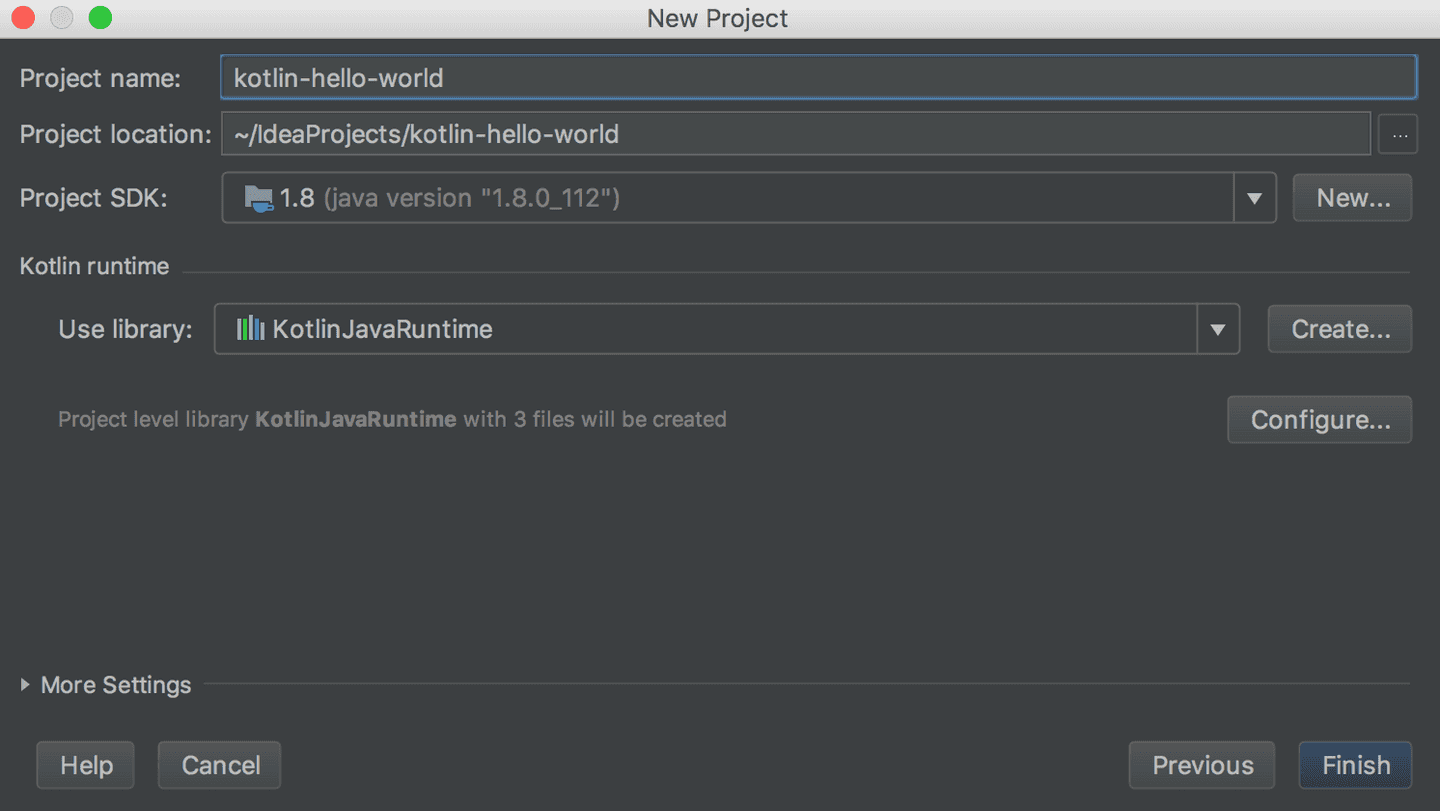Click the KotlinJavaRuntime library icon
1440x811 pixels.
[x=250, y=328]
